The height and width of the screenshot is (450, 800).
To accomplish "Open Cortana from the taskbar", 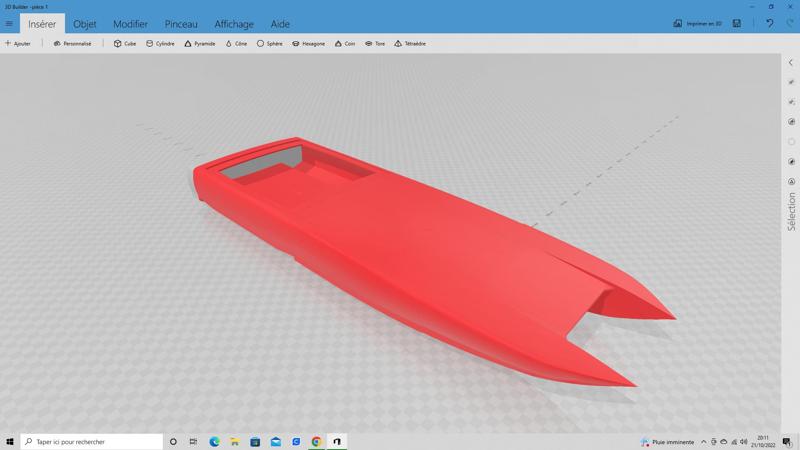I will point(173,442).
